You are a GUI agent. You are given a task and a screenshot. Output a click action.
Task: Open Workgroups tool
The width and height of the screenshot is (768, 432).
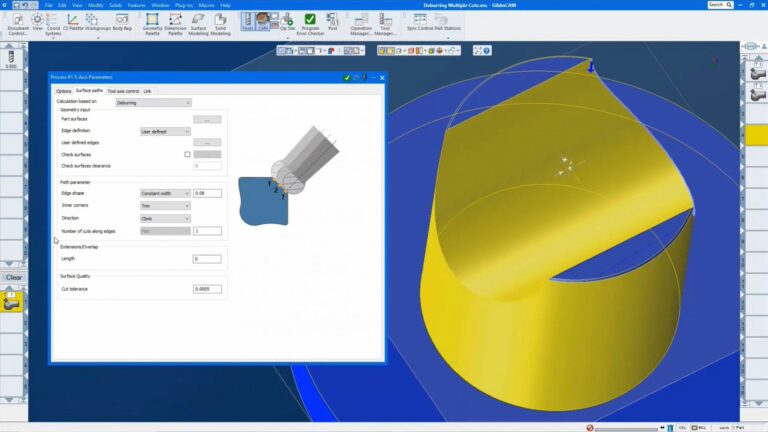pos(97,23)
